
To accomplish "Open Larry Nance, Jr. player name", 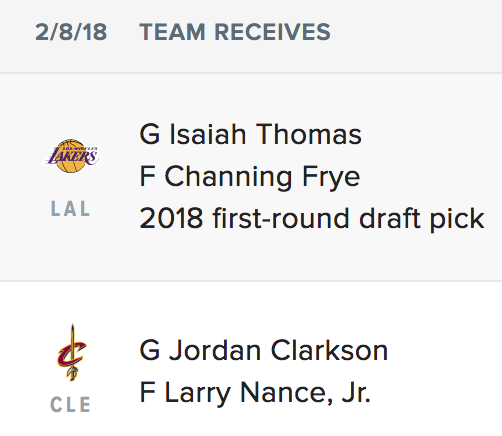I will click(268, 393).
